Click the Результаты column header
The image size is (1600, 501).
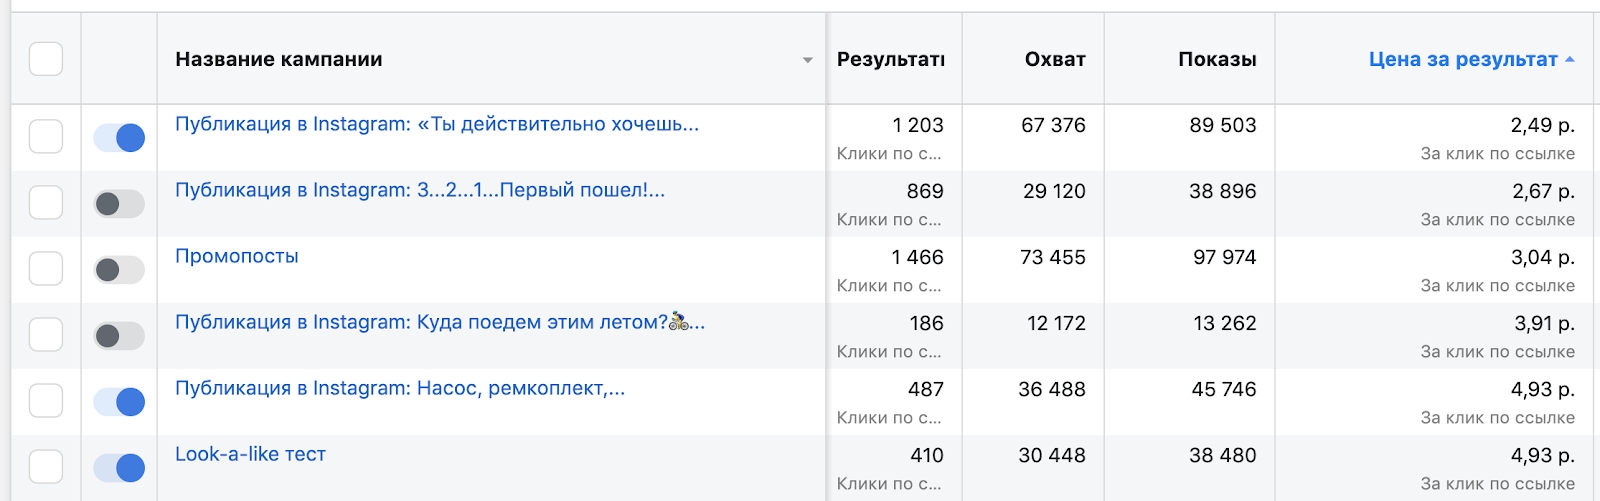click(891, 59)
